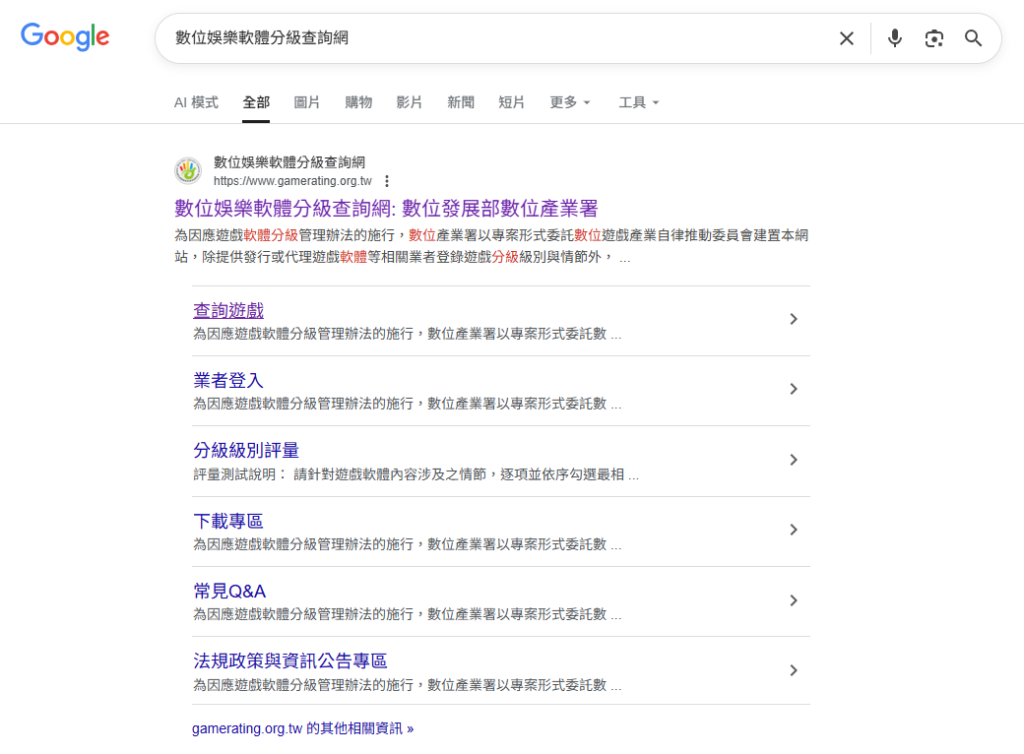Open main result 數位娛樂軟體分級查詢網 title link
This screenshot has height=754, width=1024.
click(x=386, y=208)
